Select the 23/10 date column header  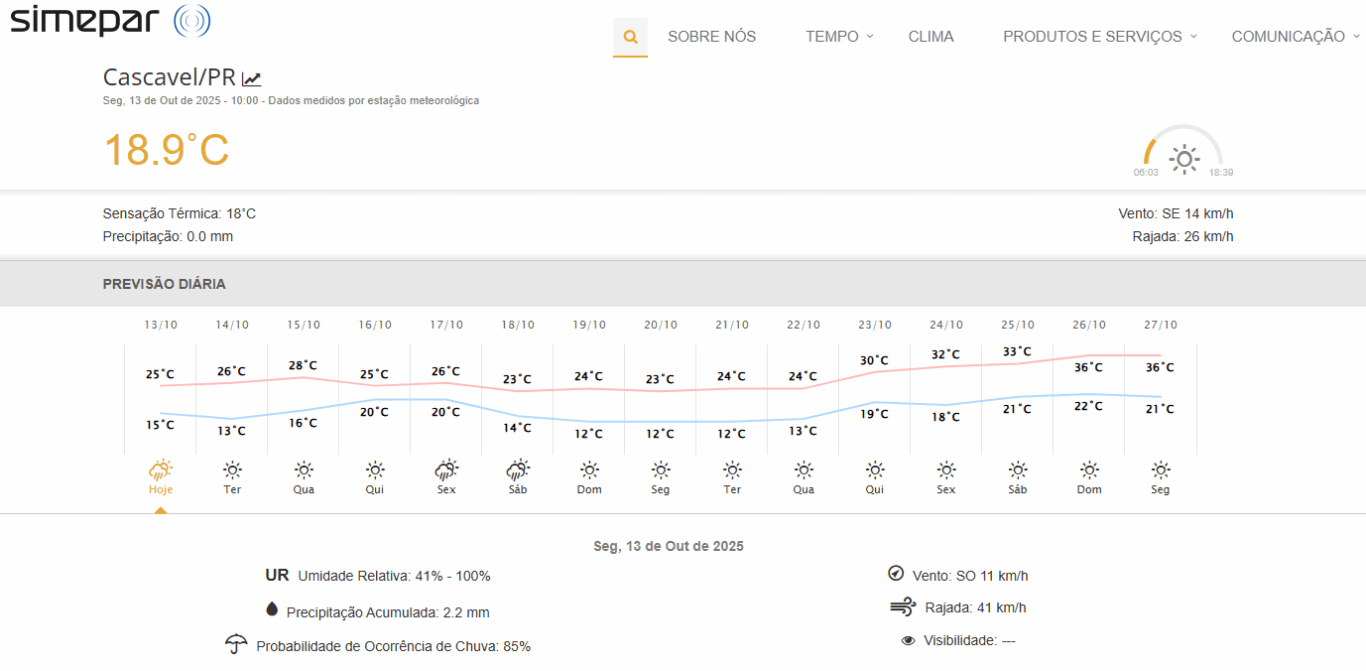[x=874, y=325]
